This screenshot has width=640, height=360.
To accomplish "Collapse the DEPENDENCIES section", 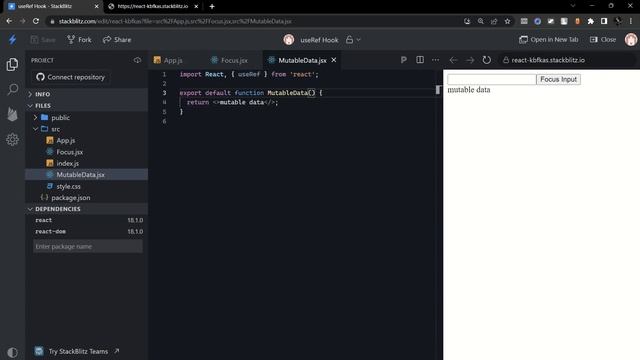I will tap(87, 209).
